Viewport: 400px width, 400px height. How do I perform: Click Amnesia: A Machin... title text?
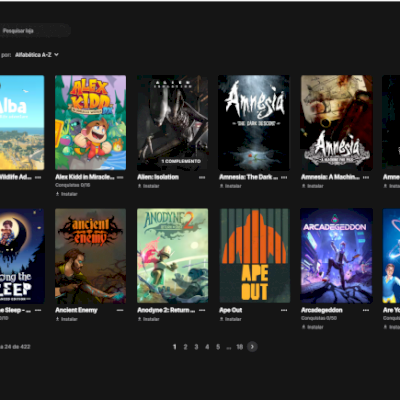(x=330, y=177)
